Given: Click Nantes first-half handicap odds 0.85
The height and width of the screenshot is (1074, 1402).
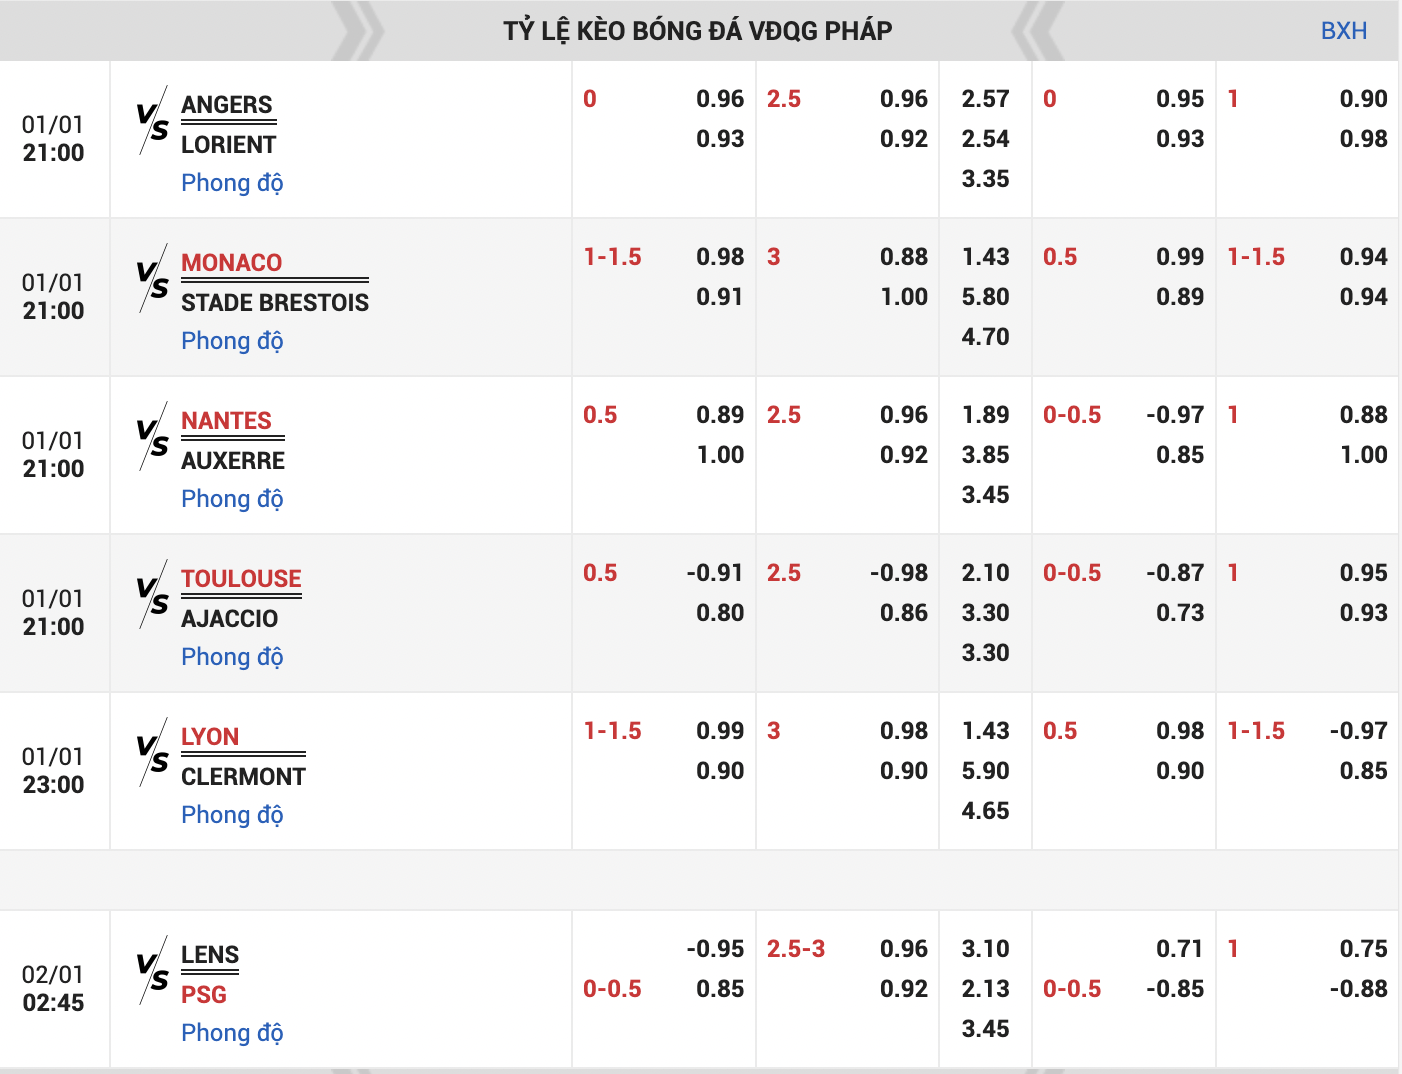Looking at the screenshot, I should [x=1180, y=455].
